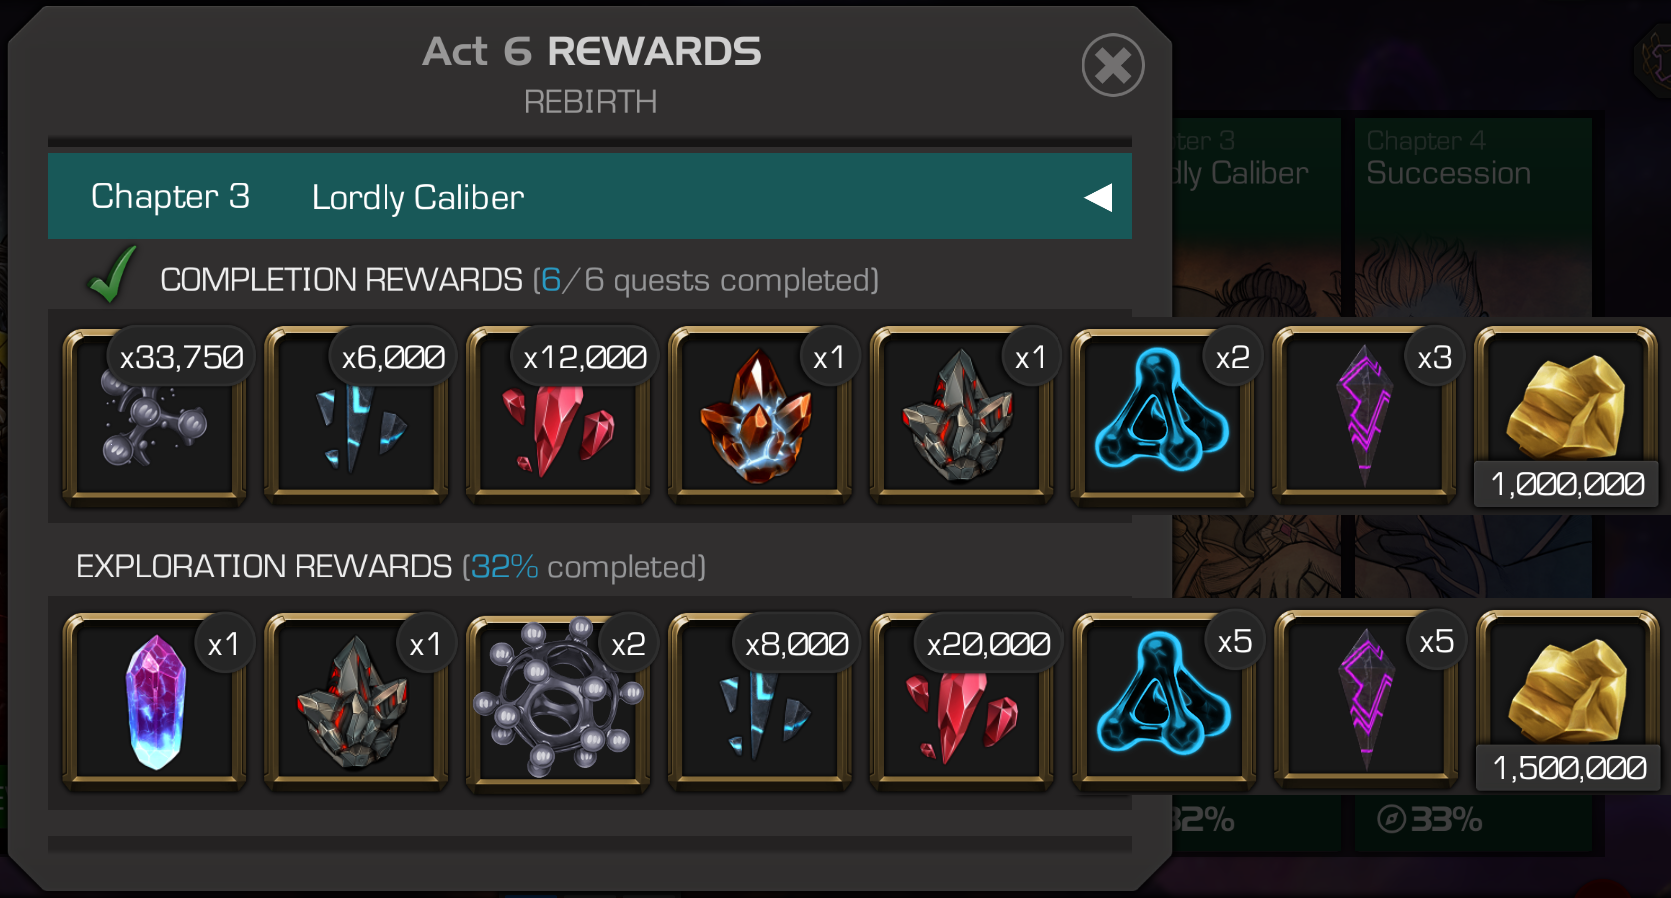Image resolution: width=1671 pixels, height=898 pixels.
Task: Click the green completion rewards checkmark
Action: (x=112, y=274)
